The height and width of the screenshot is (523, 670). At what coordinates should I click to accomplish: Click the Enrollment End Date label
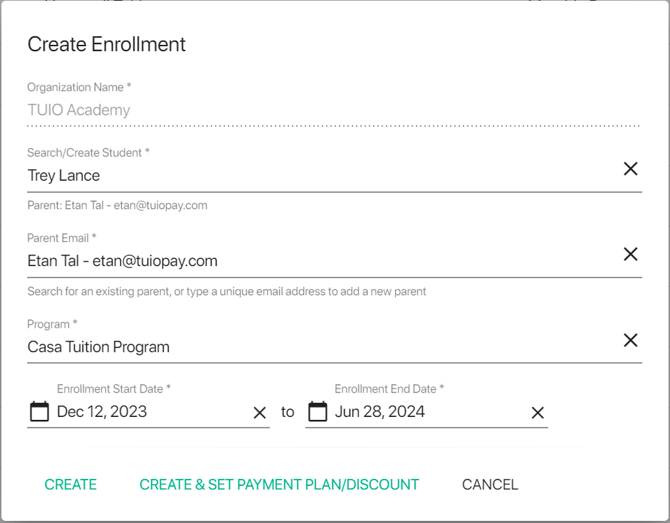coord(390,389)
